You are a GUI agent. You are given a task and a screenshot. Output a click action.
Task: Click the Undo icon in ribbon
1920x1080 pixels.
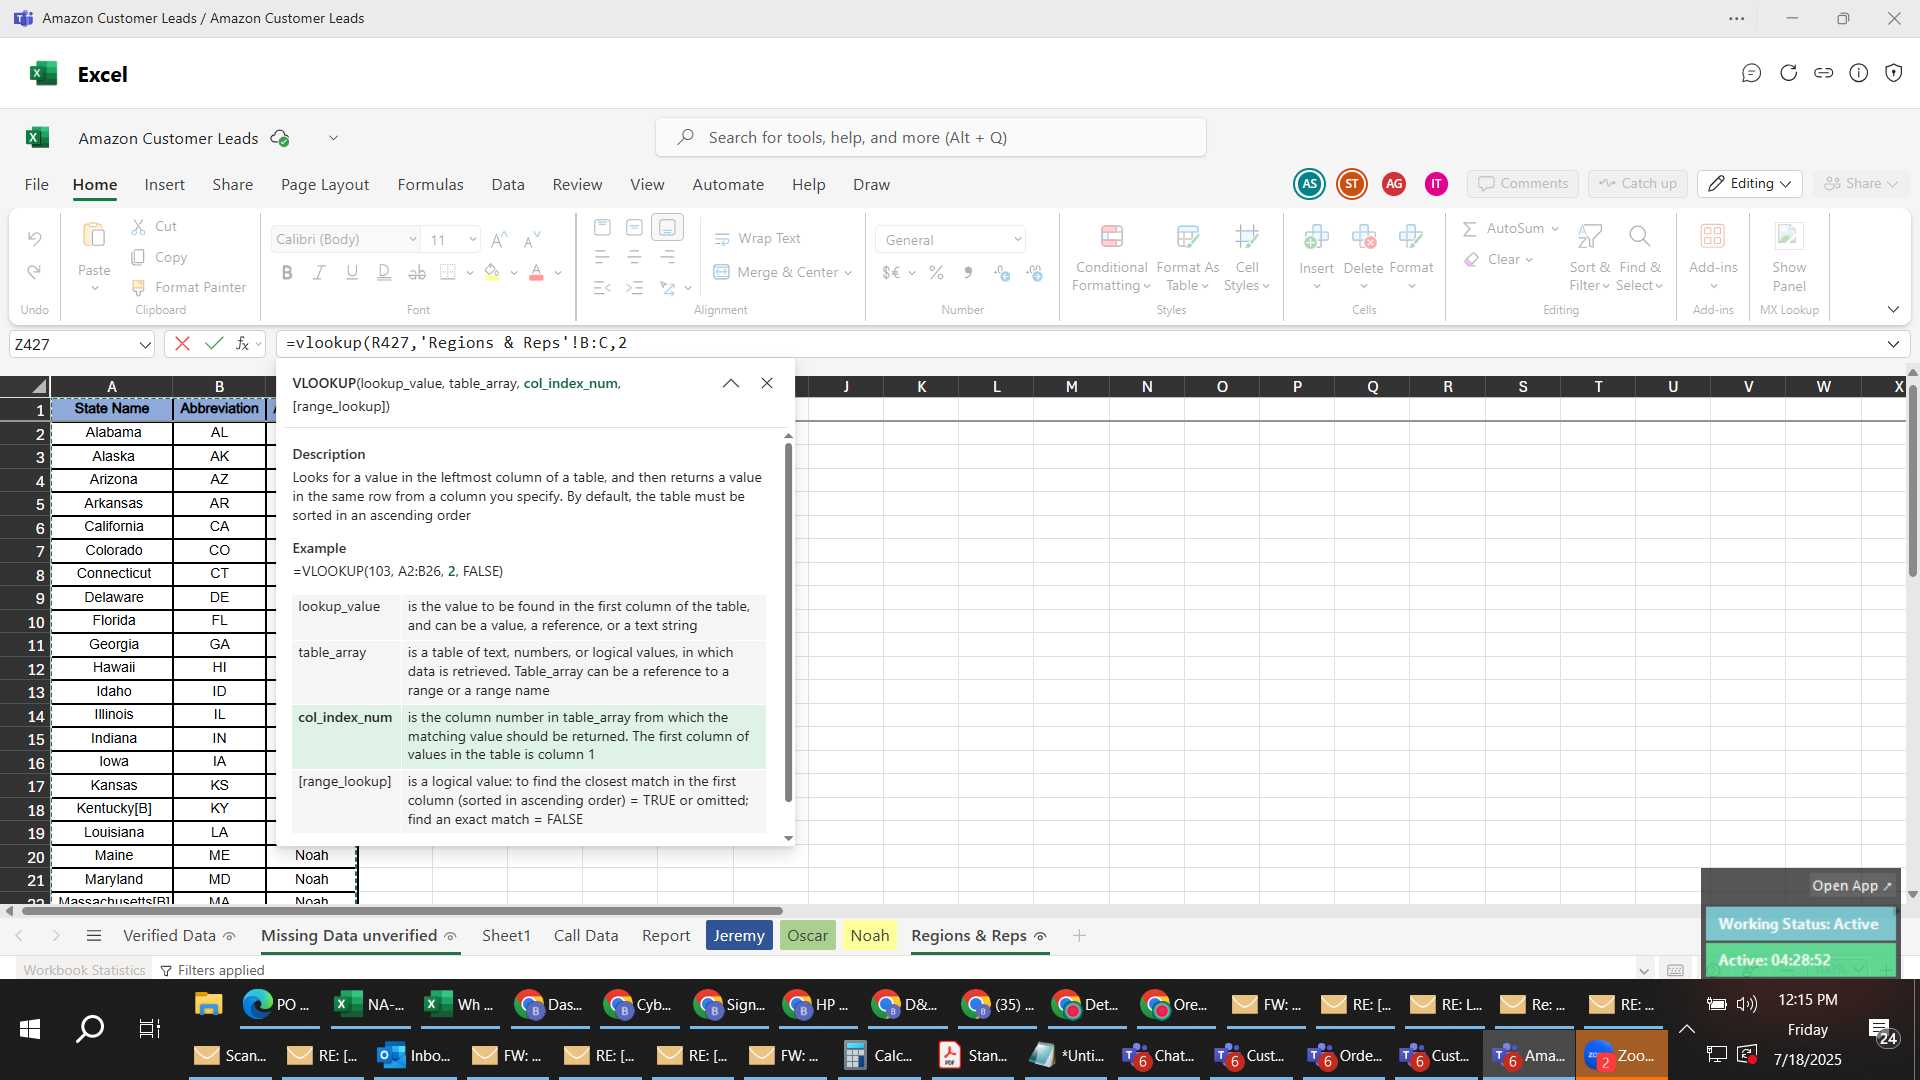point(35,238)
